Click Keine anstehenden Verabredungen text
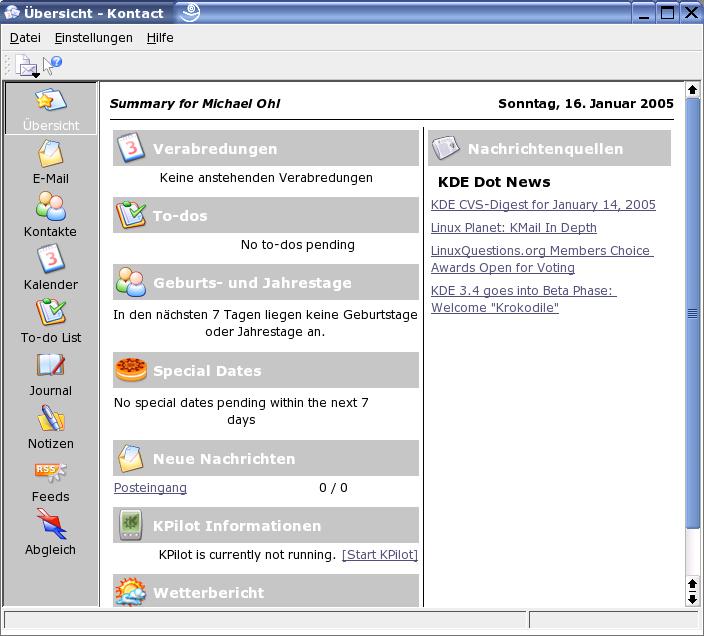704x636 pixels. coord(266,178)
